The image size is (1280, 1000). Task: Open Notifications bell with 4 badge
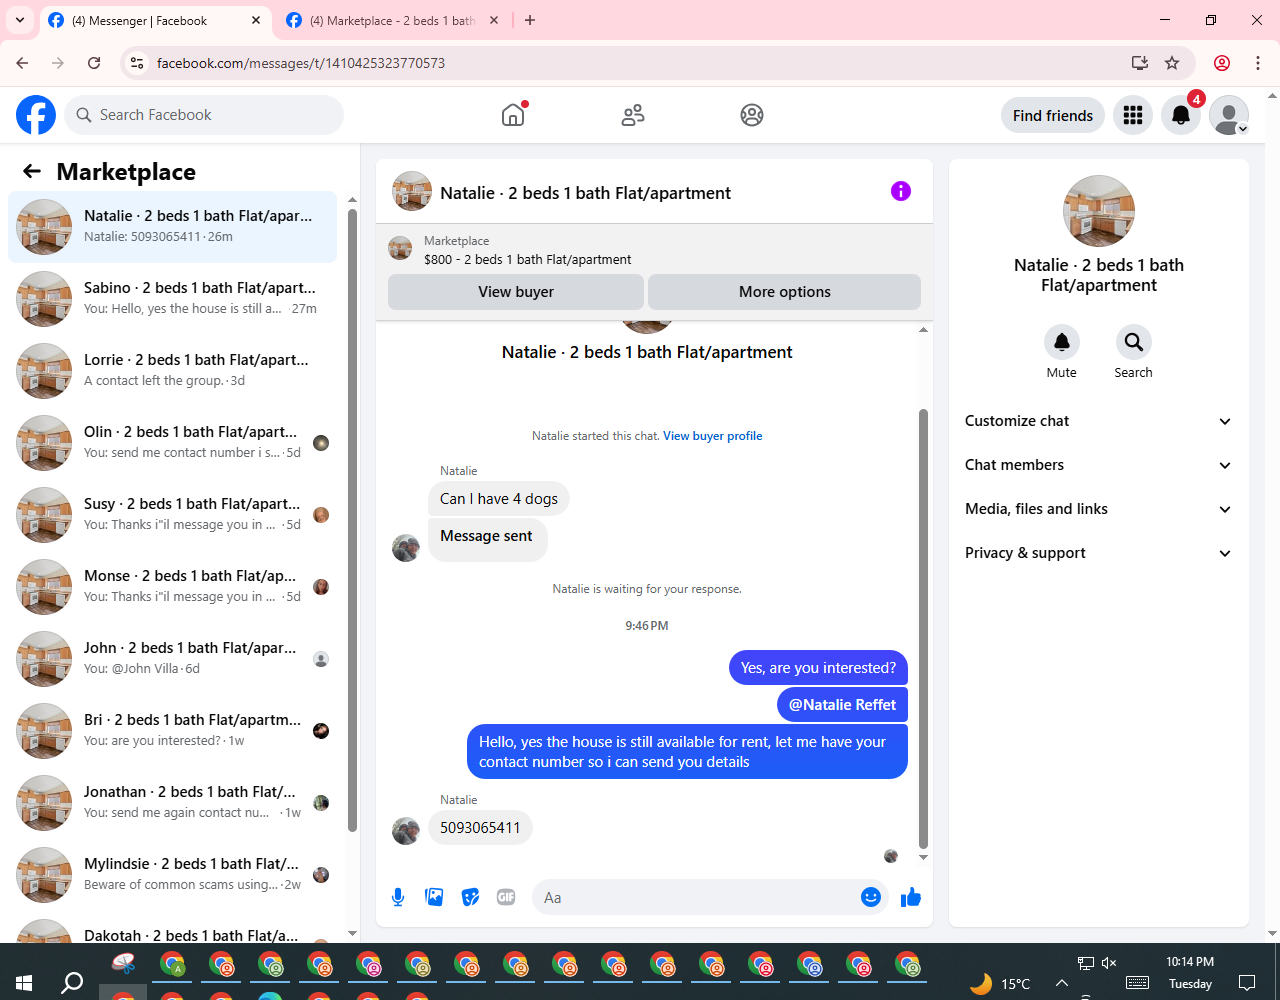coord(1181,115)
